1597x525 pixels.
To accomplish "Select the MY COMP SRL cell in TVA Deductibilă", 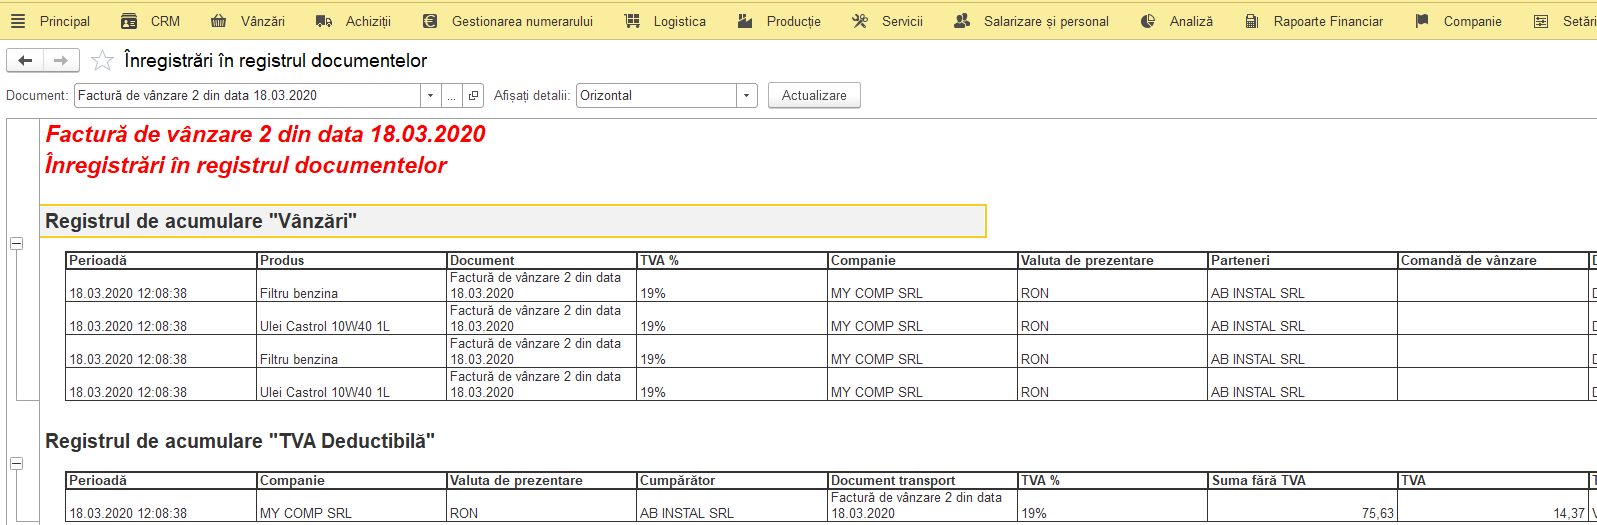I will (352, 506).
